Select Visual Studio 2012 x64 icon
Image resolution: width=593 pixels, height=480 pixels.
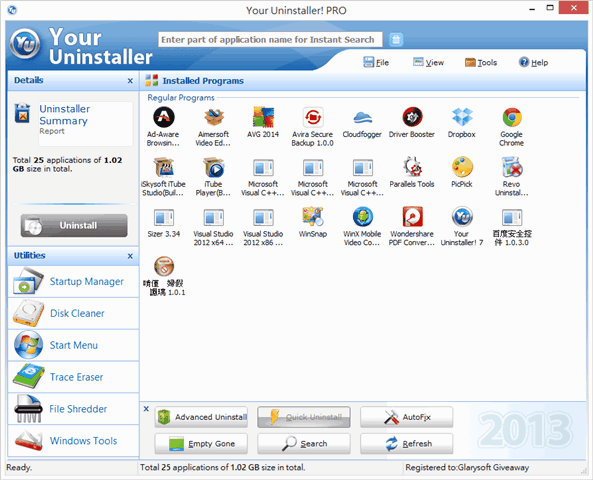coord(214,217)
